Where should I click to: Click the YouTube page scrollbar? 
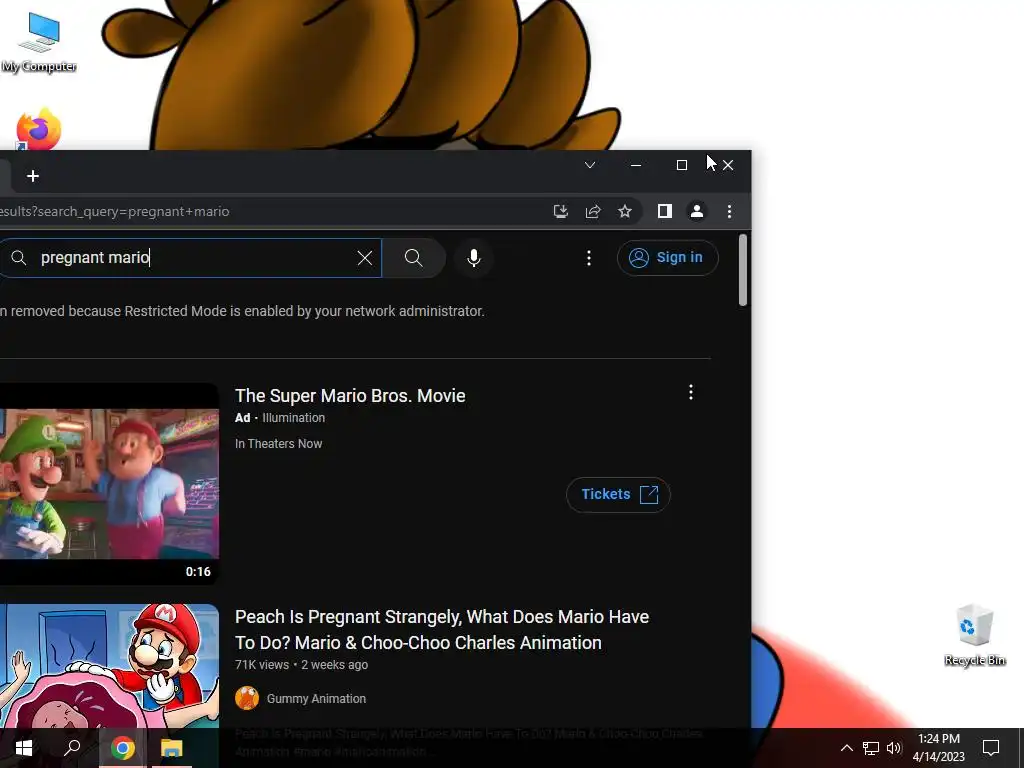pos(743,270)
